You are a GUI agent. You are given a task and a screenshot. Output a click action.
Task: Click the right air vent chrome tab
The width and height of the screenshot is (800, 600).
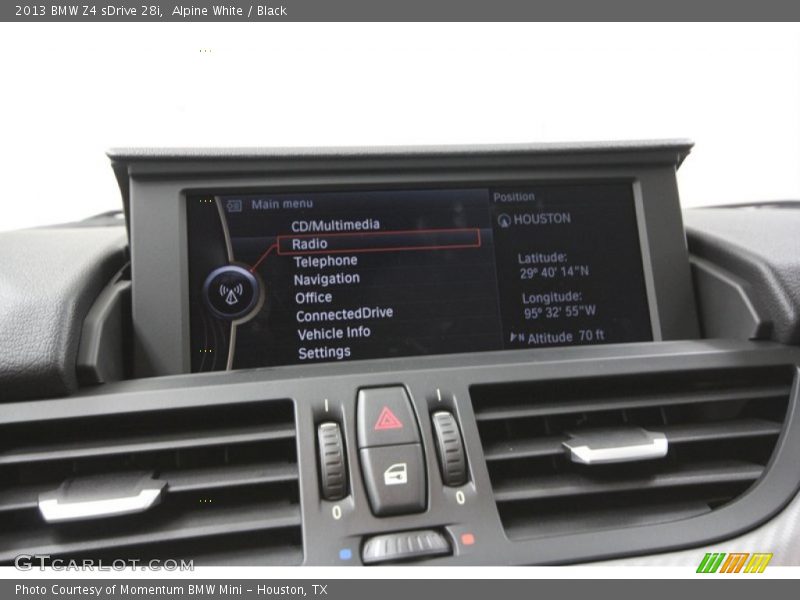pyautogui.click(x=615, y=445)
